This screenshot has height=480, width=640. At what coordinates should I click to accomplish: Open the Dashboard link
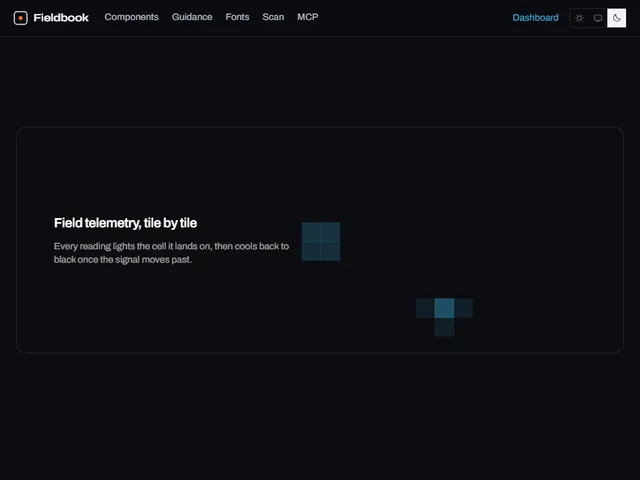click(535, 18)
